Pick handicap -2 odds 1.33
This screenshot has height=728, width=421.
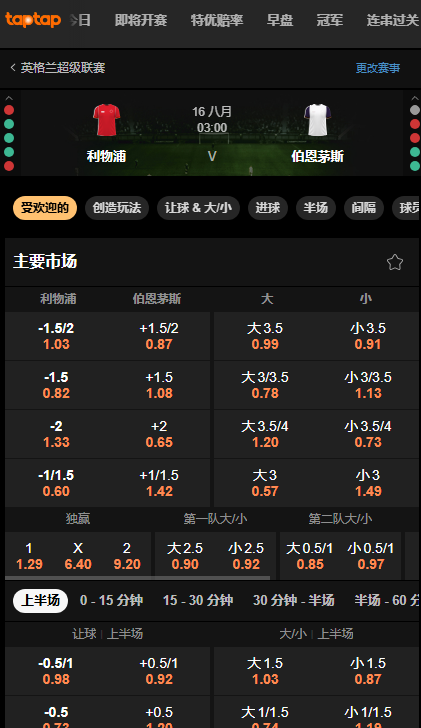(x=56, y=434)
